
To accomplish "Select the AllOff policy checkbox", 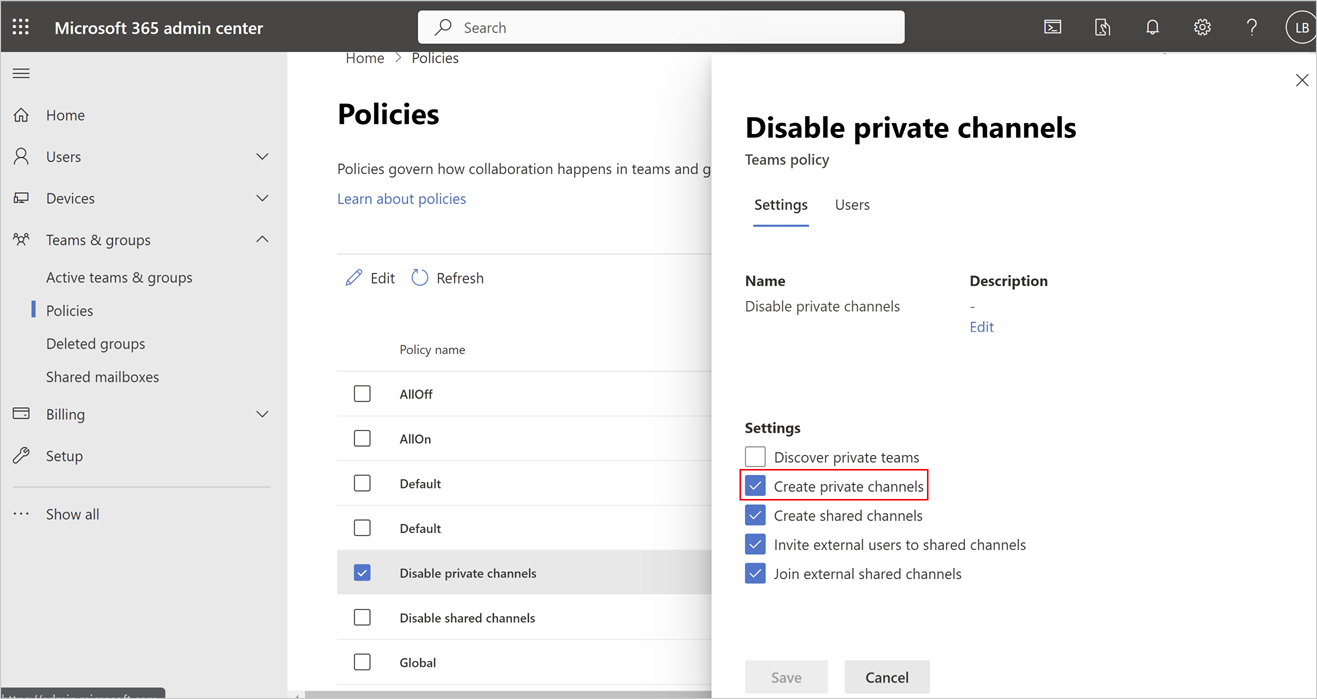I will [362, 394].
